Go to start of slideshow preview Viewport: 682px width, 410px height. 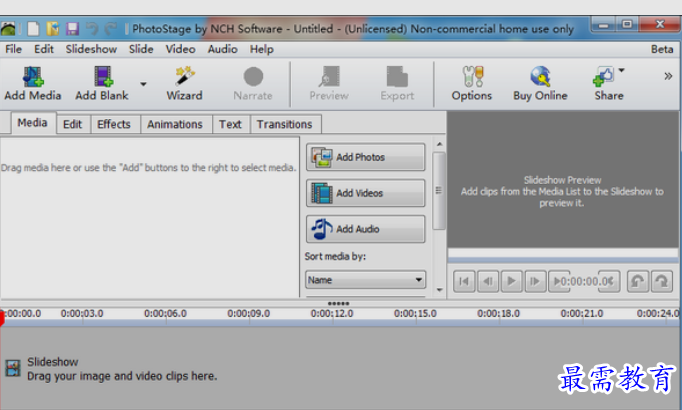464,281
